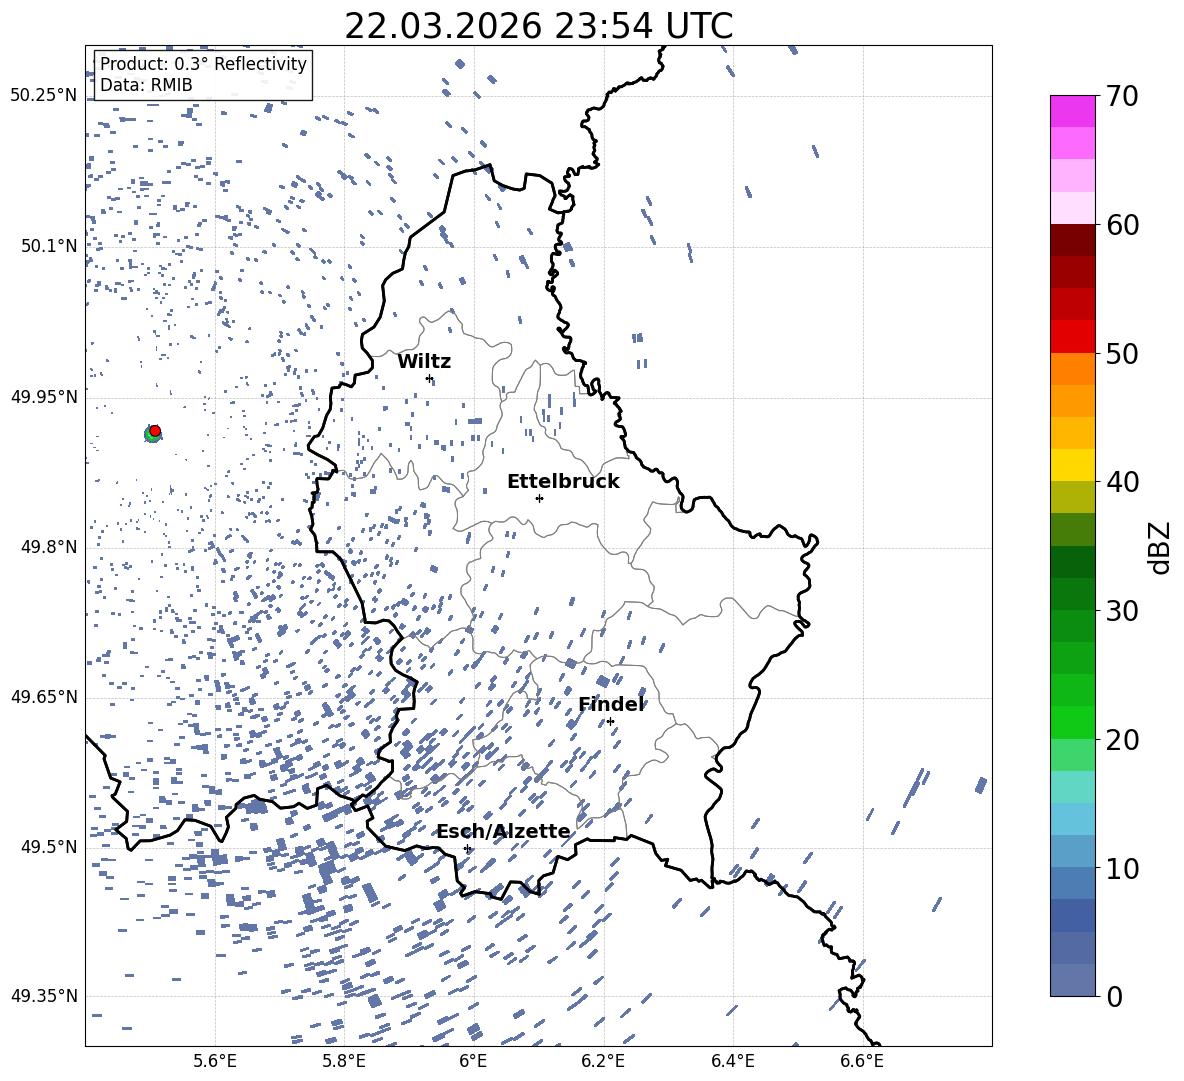The width and height of the screenshot is (1184, 1081).
Task: Pick the slate blue swatch just above 0
Action: 1073,981
